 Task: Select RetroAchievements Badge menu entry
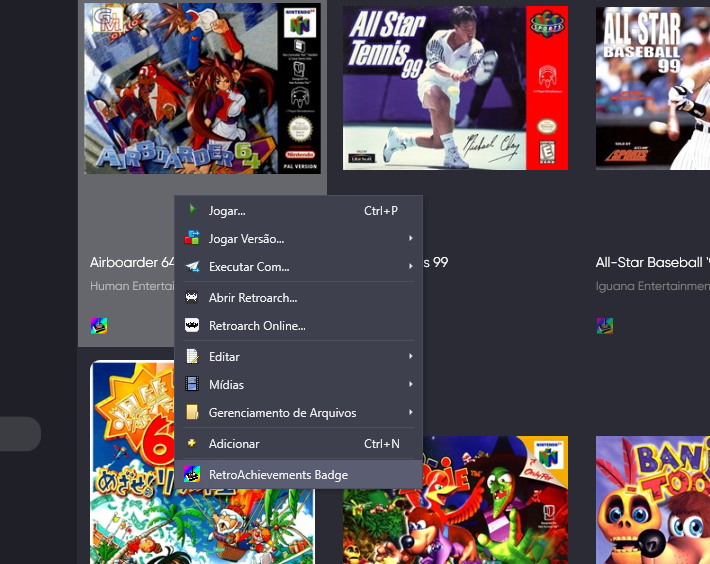(x=298, y=474)
